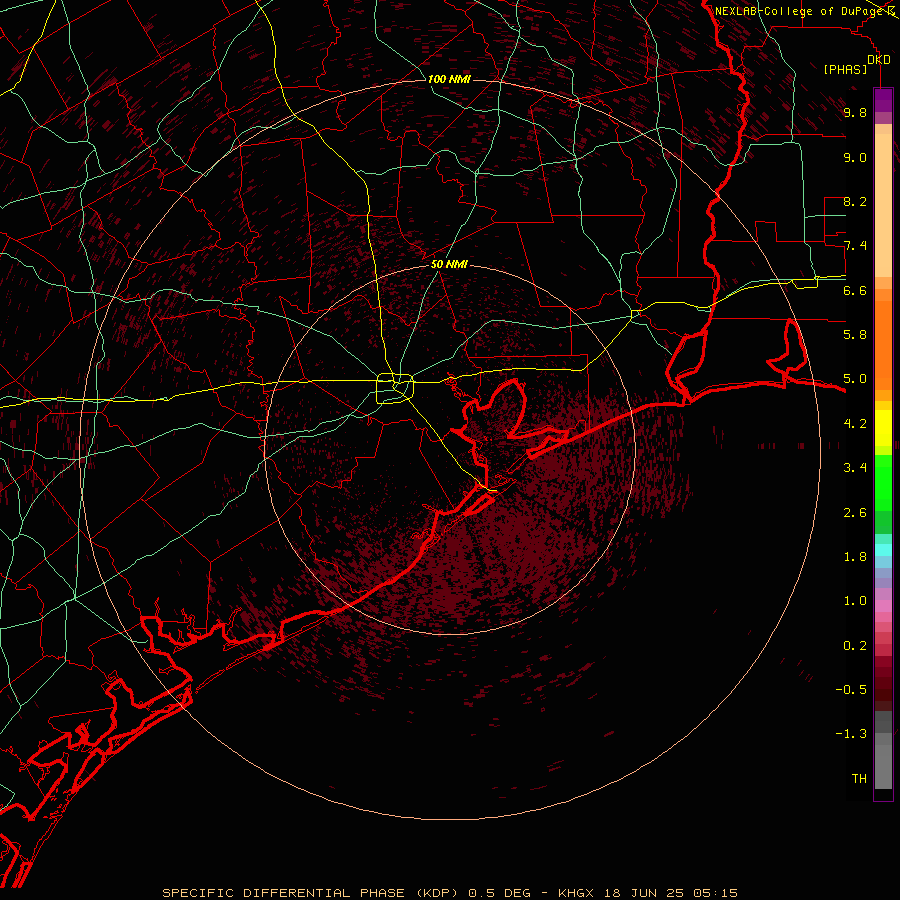
Task: Click the 9.0 value on the color scale
Action: click(855, 157)
